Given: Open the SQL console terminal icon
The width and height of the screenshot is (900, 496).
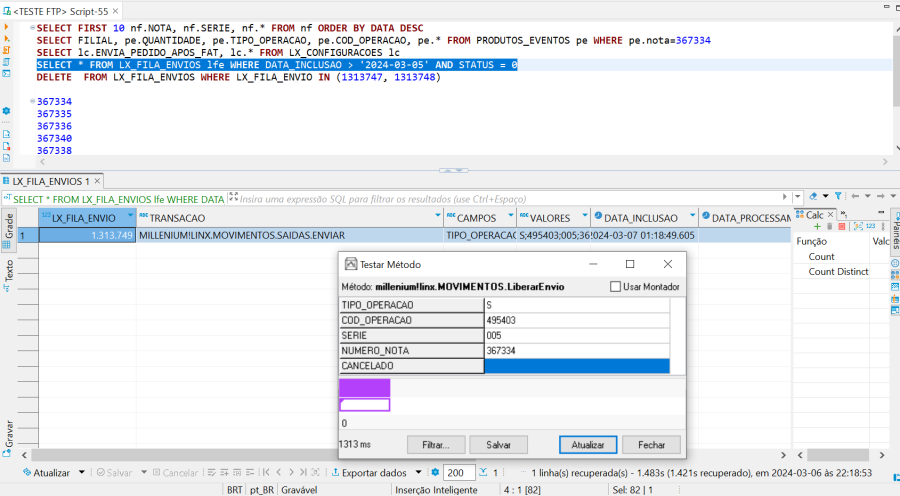Looking at the screenshot, I should [6, 73].
